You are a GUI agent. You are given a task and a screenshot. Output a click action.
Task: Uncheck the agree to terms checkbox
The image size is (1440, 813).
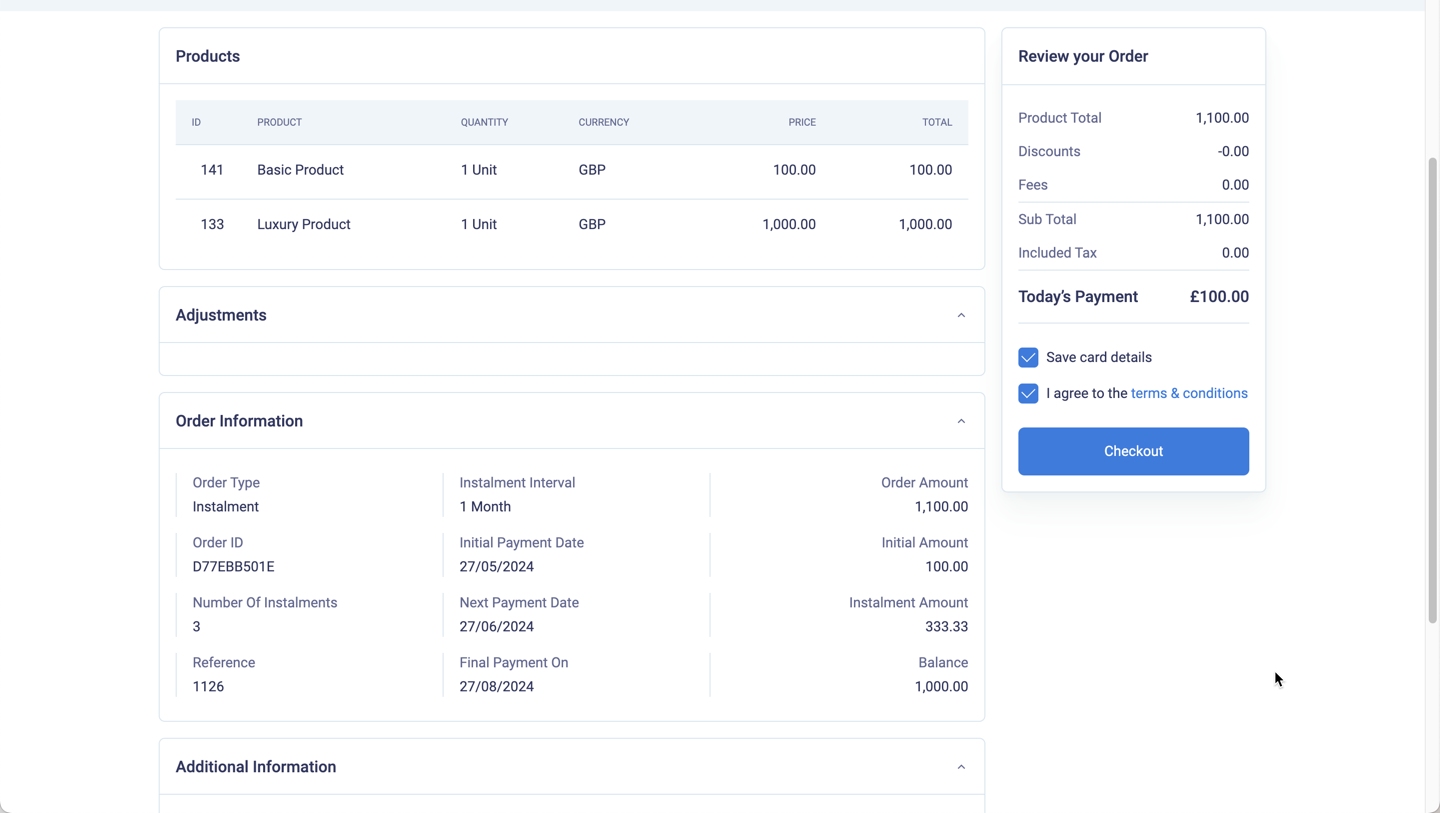[1028, 393]
